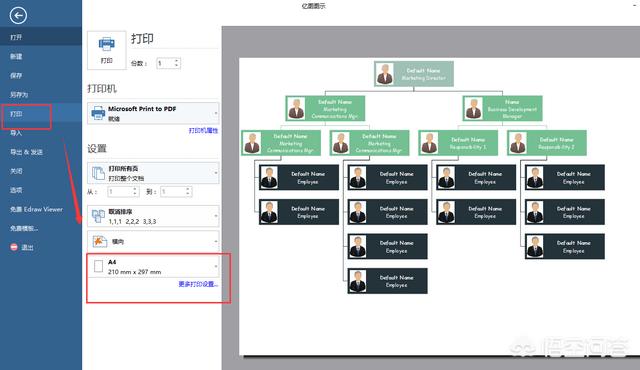Go back using the circled arrow icon
The height and width of the screenshot is (370, 640).
[18, 16]
